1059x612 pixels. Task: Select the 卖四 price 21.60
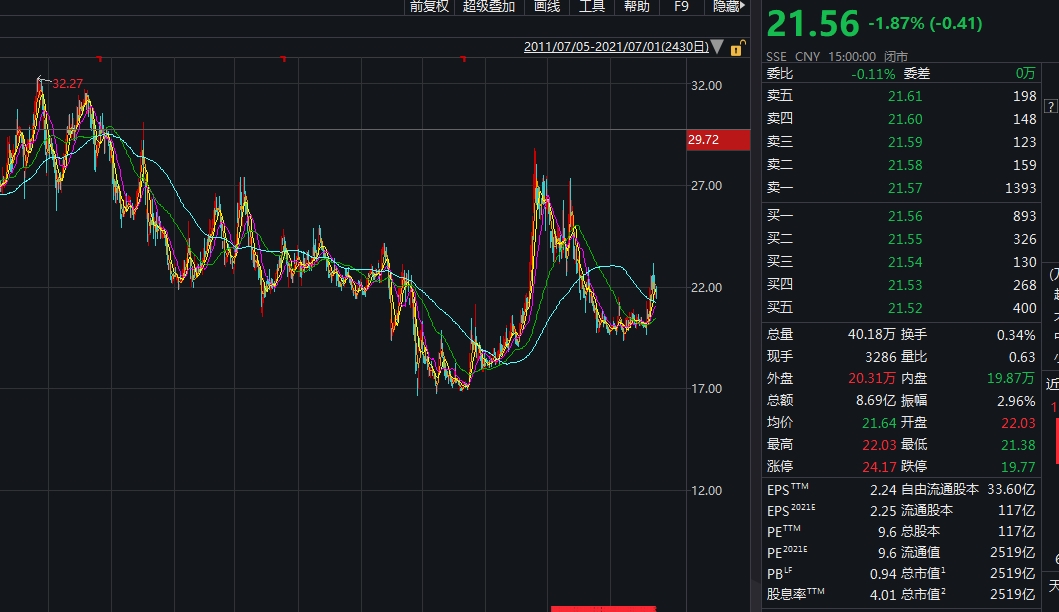(x=905, y=119)
